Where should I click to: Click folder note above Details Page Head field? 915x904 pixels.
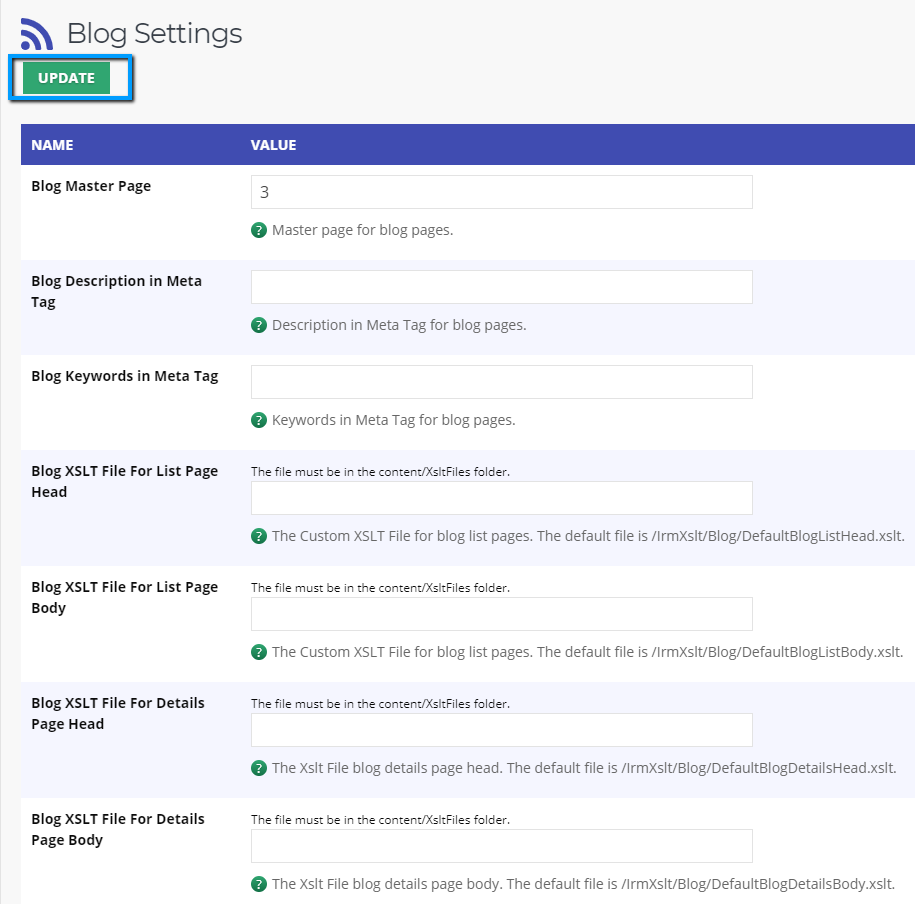tap(380, 704)
